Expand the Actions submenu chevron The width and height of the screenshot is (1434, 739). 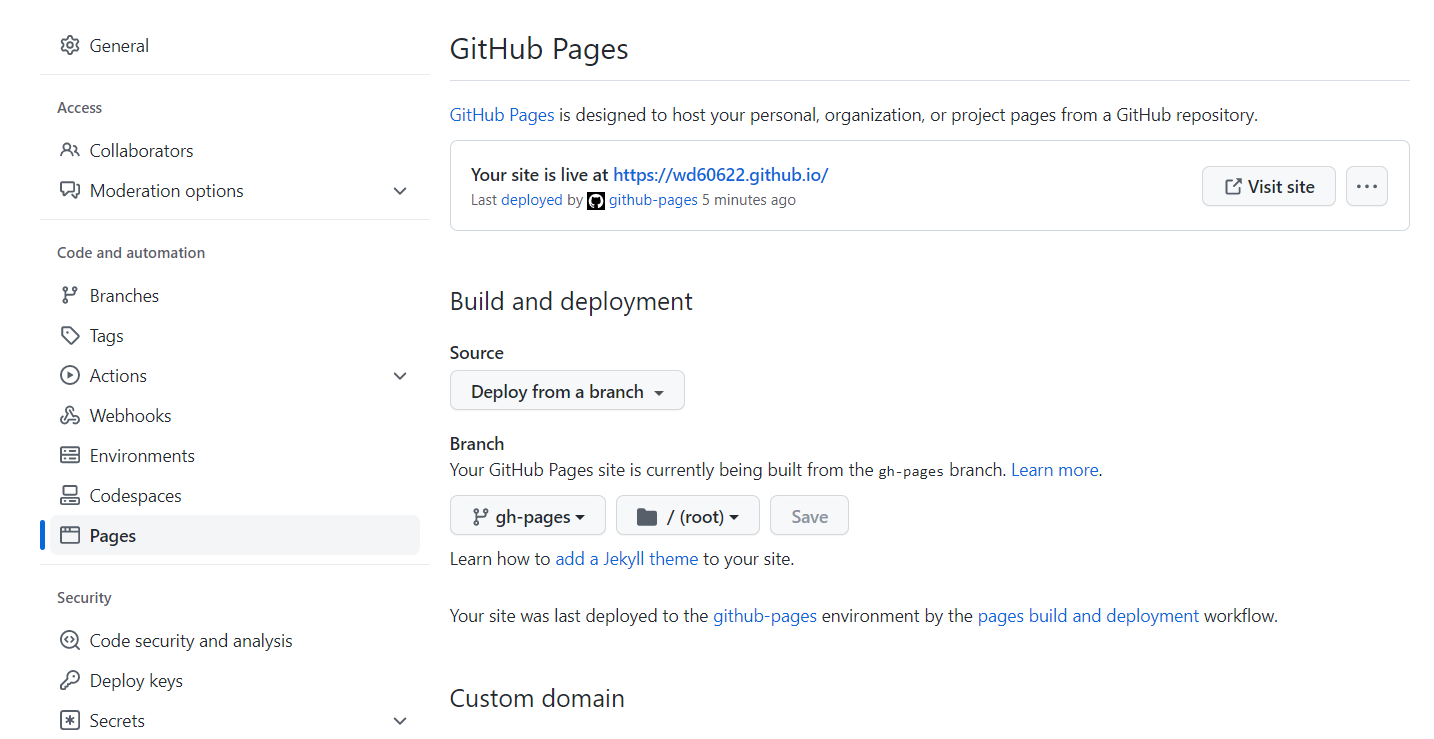400,376
